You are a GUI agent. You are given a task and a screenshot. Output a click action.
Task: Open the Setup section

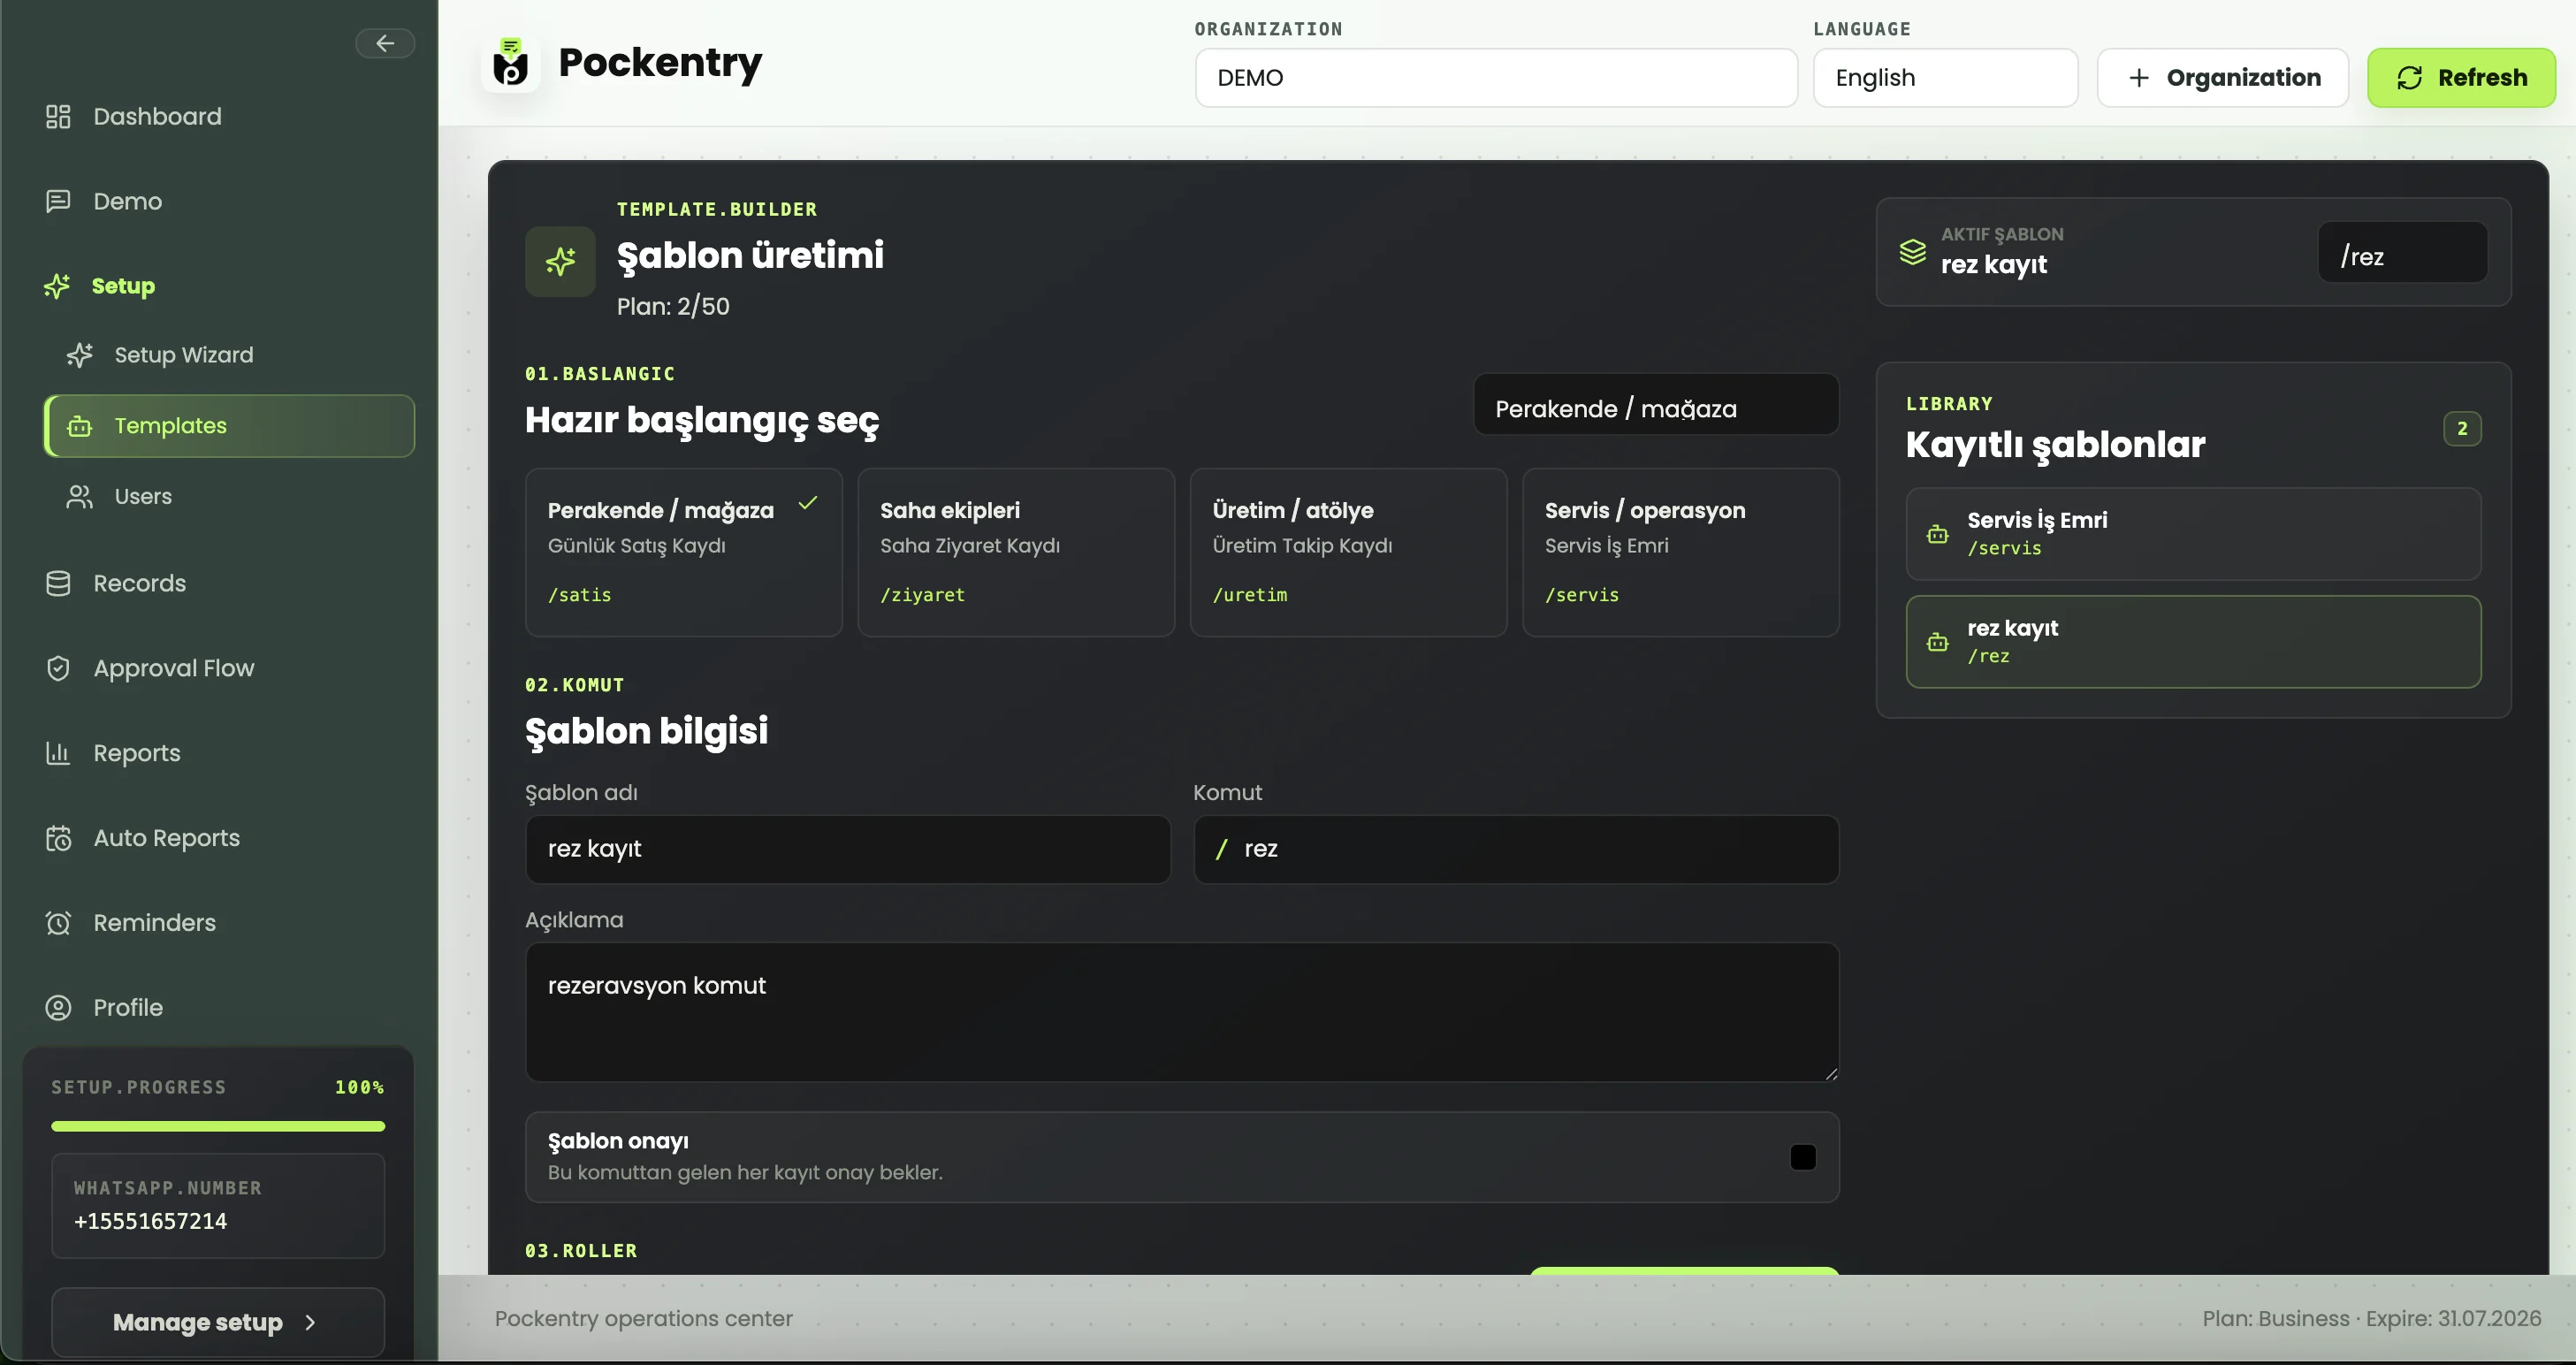pyautogui.click(x=229, y=286)
